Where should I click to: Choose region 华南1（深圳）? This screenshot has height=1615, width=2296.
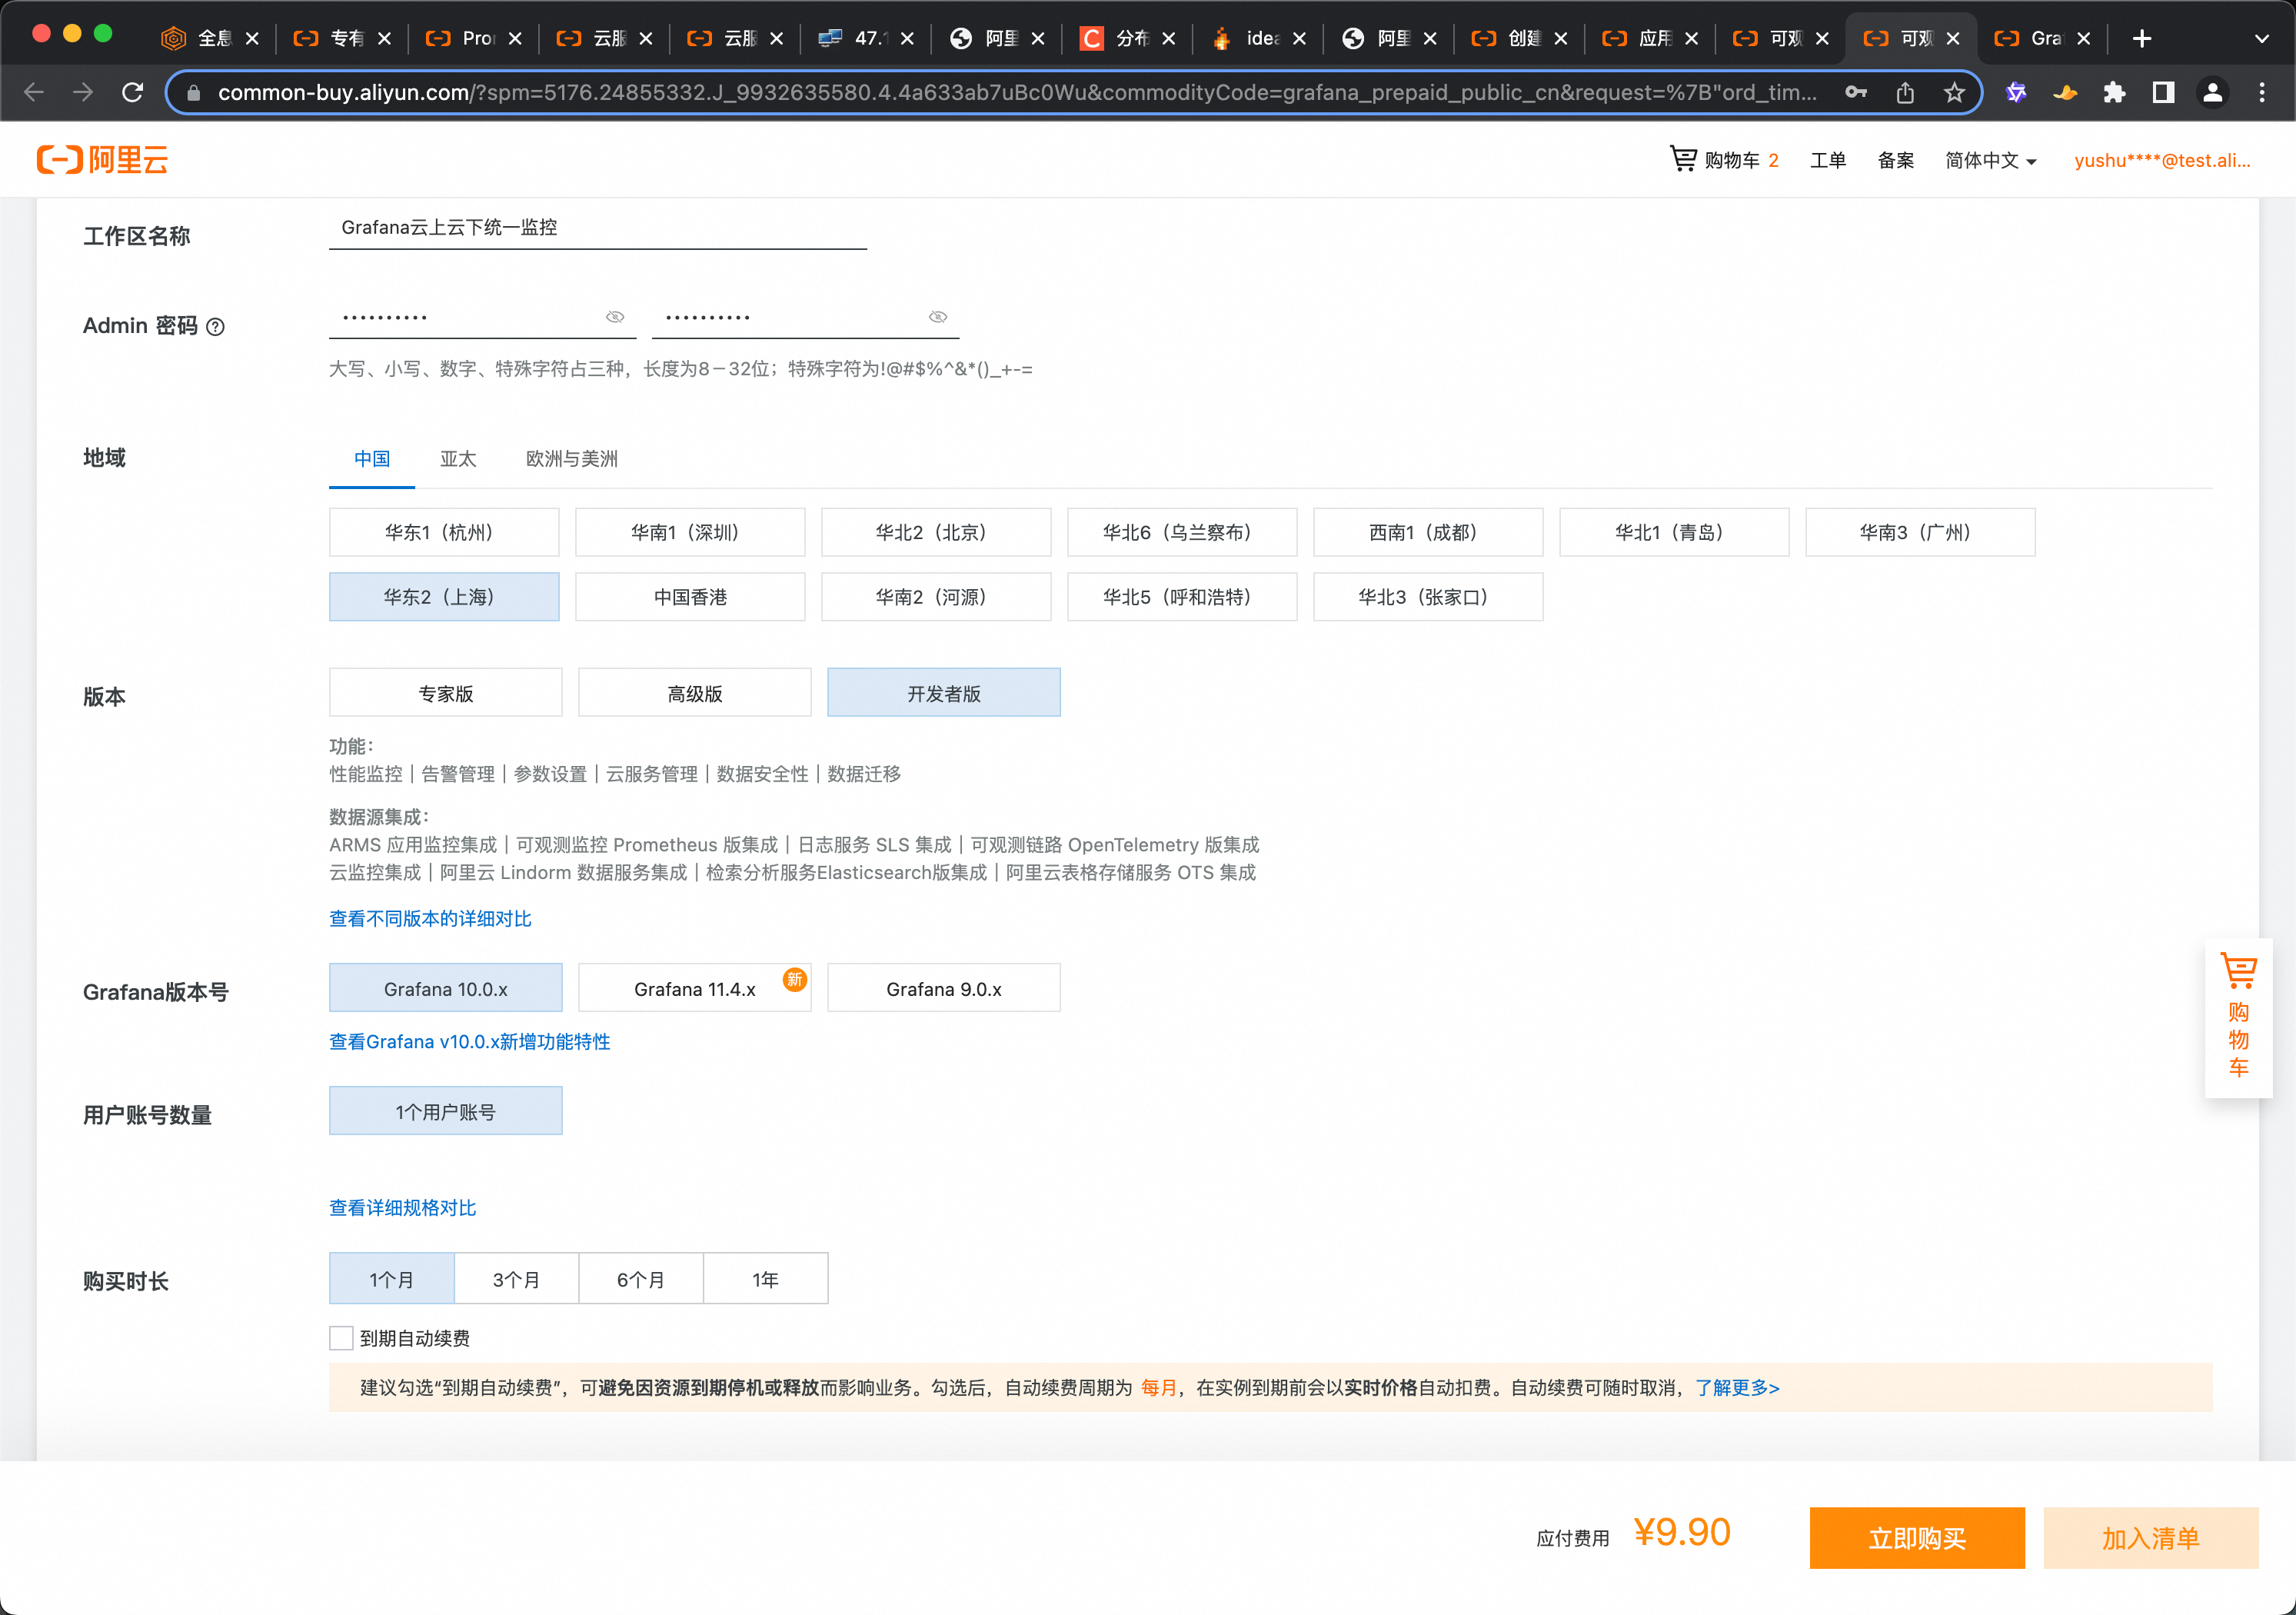pos(690,532)
